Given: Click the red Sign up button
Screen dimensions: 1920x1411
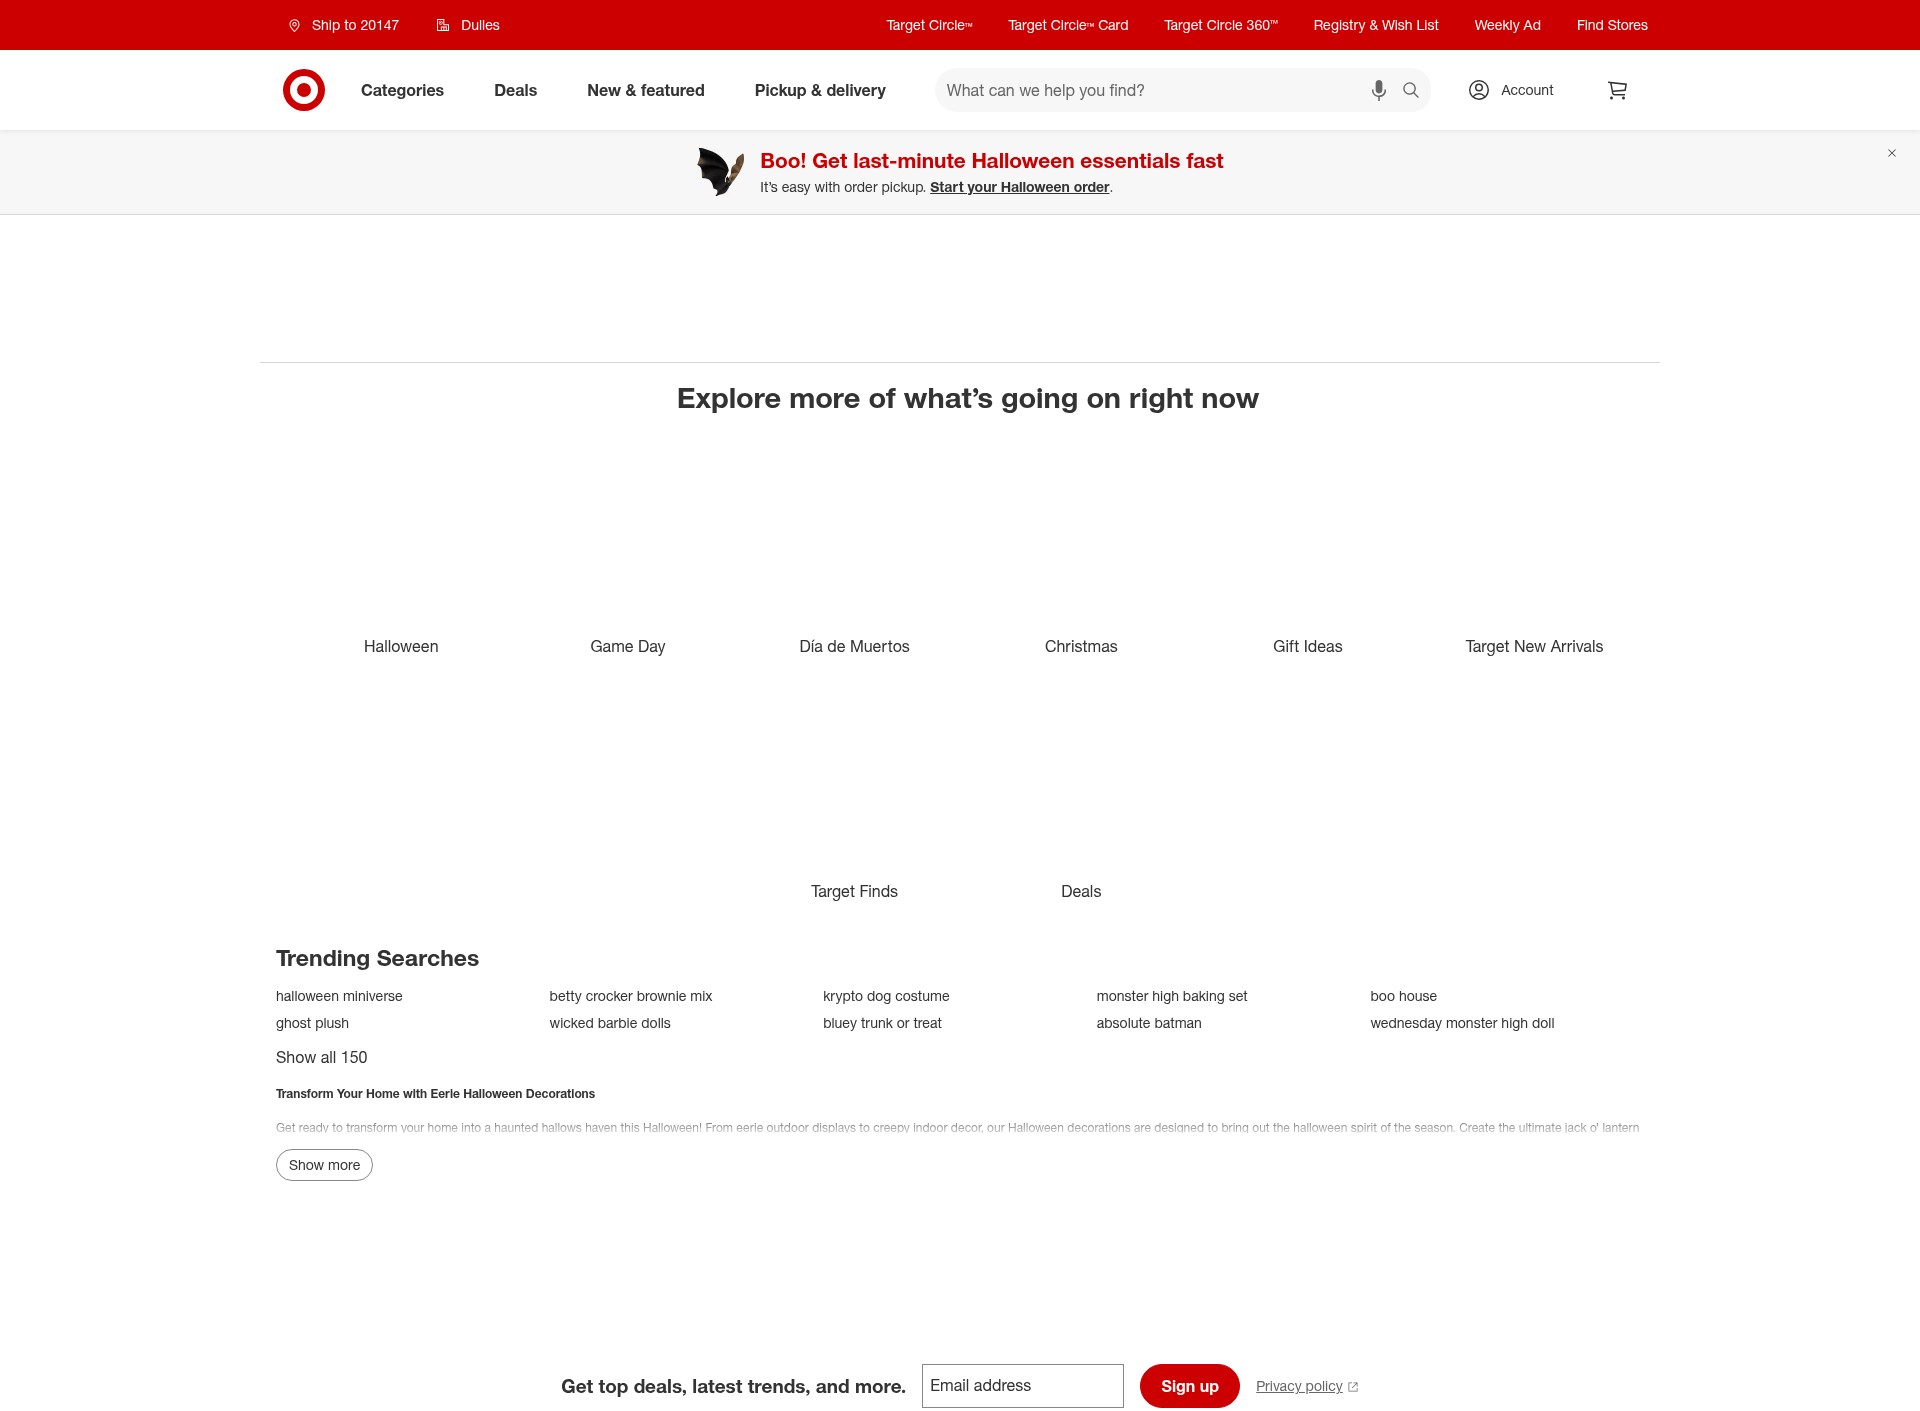Looking at the screenshot, I should pyautogui.click(x=1190, y=1386).
